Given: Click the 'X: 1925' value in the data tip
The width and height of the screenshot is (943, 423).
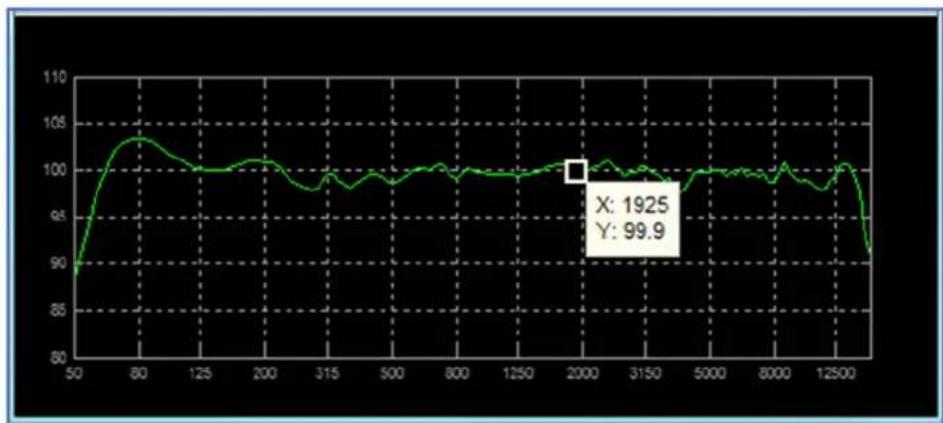Looking at the screenshot, I should pos(632,206).
